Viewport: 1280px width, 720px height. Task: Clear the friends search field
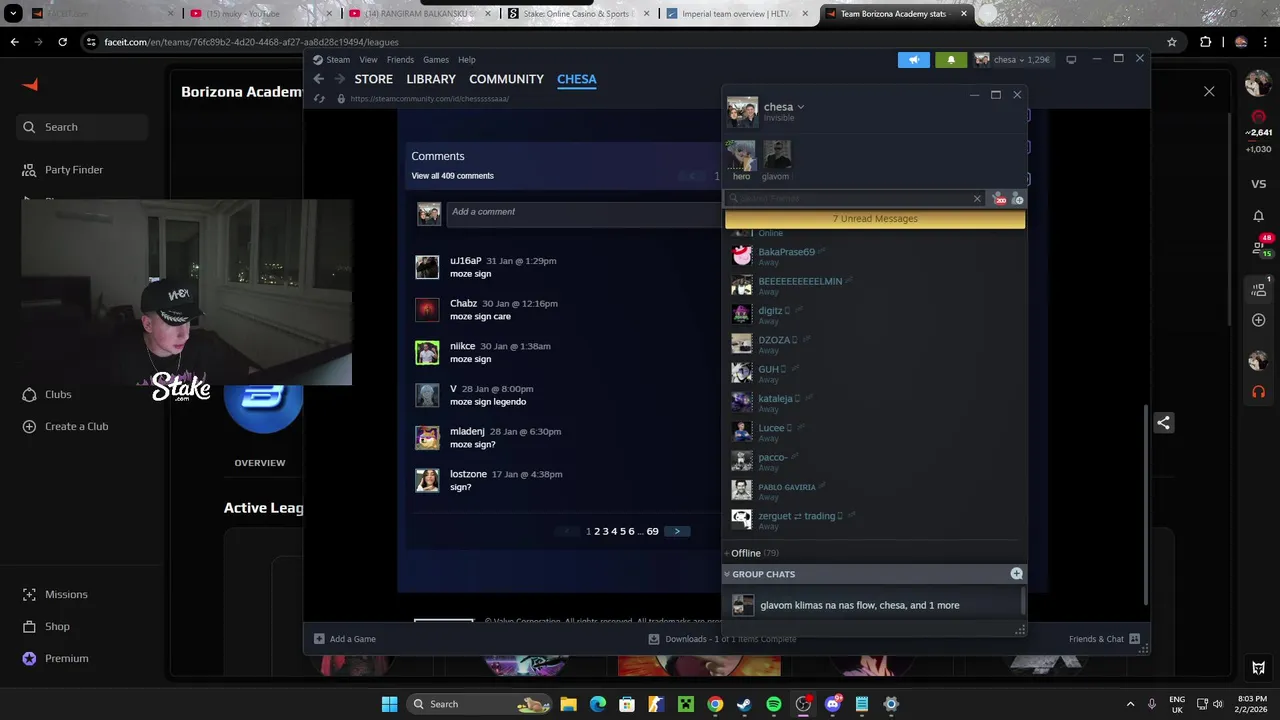(x=977, y=199)
